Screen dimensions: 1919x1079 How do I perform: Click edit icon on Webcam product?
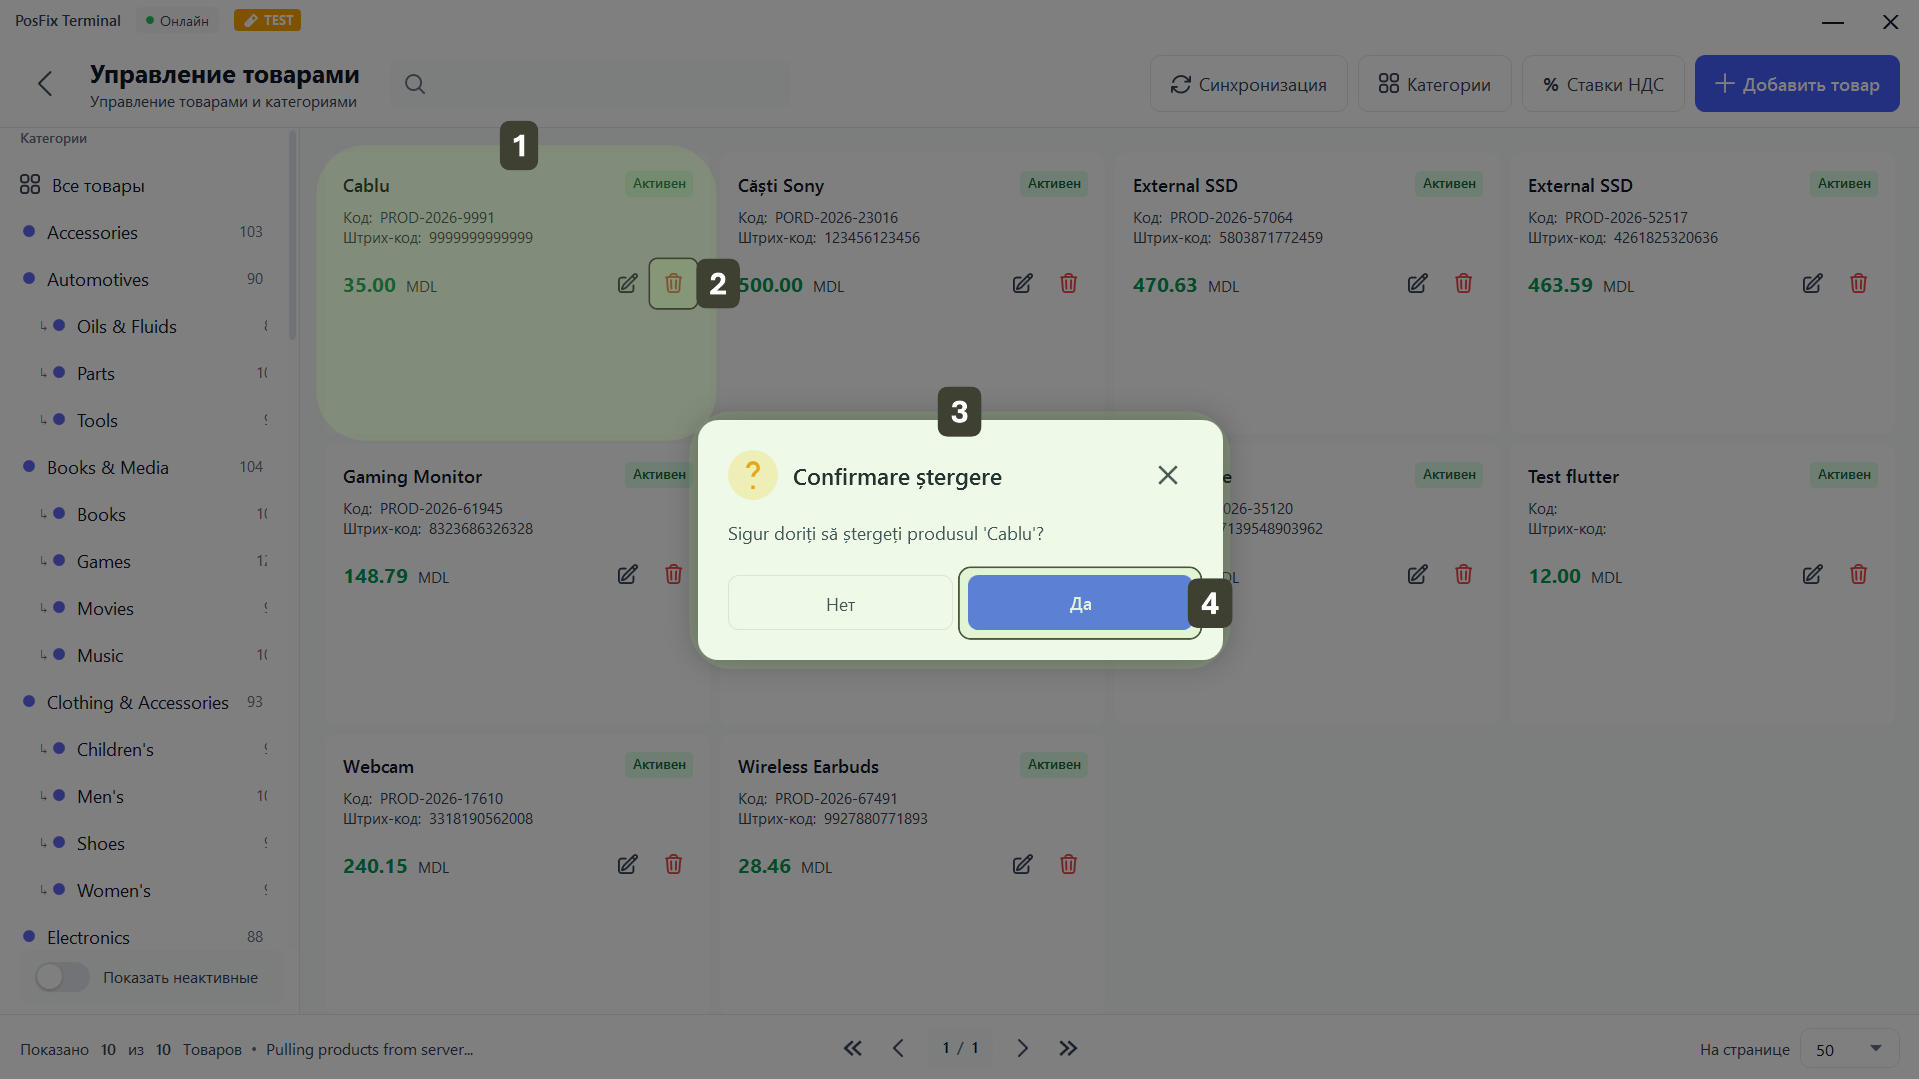627,865
